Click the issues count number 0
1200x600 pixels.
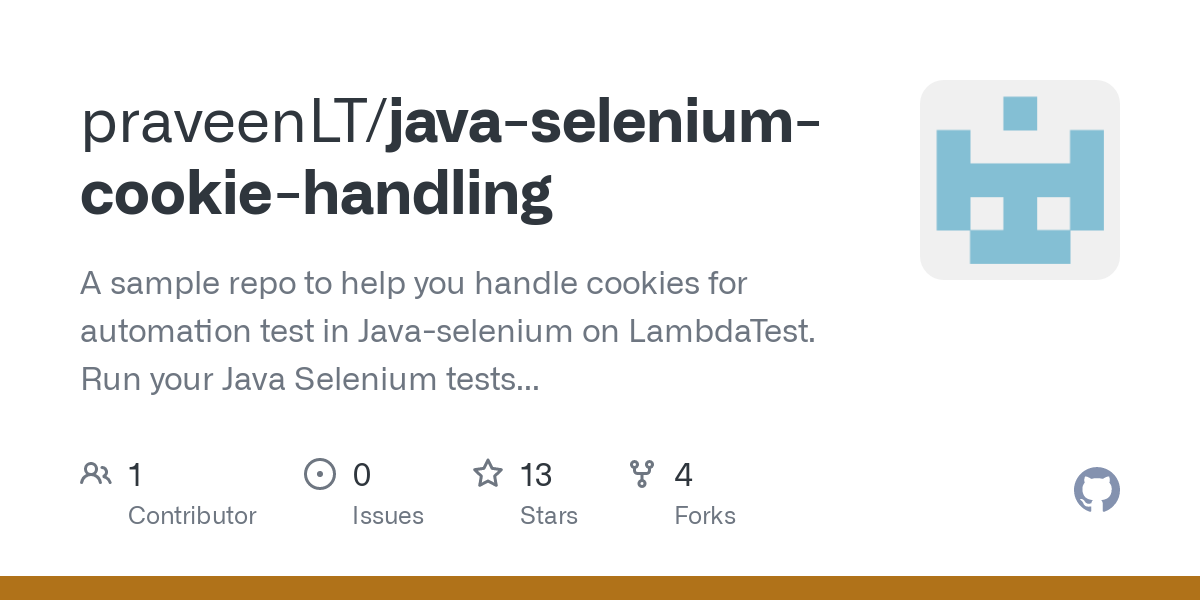[x=362, y=474]
